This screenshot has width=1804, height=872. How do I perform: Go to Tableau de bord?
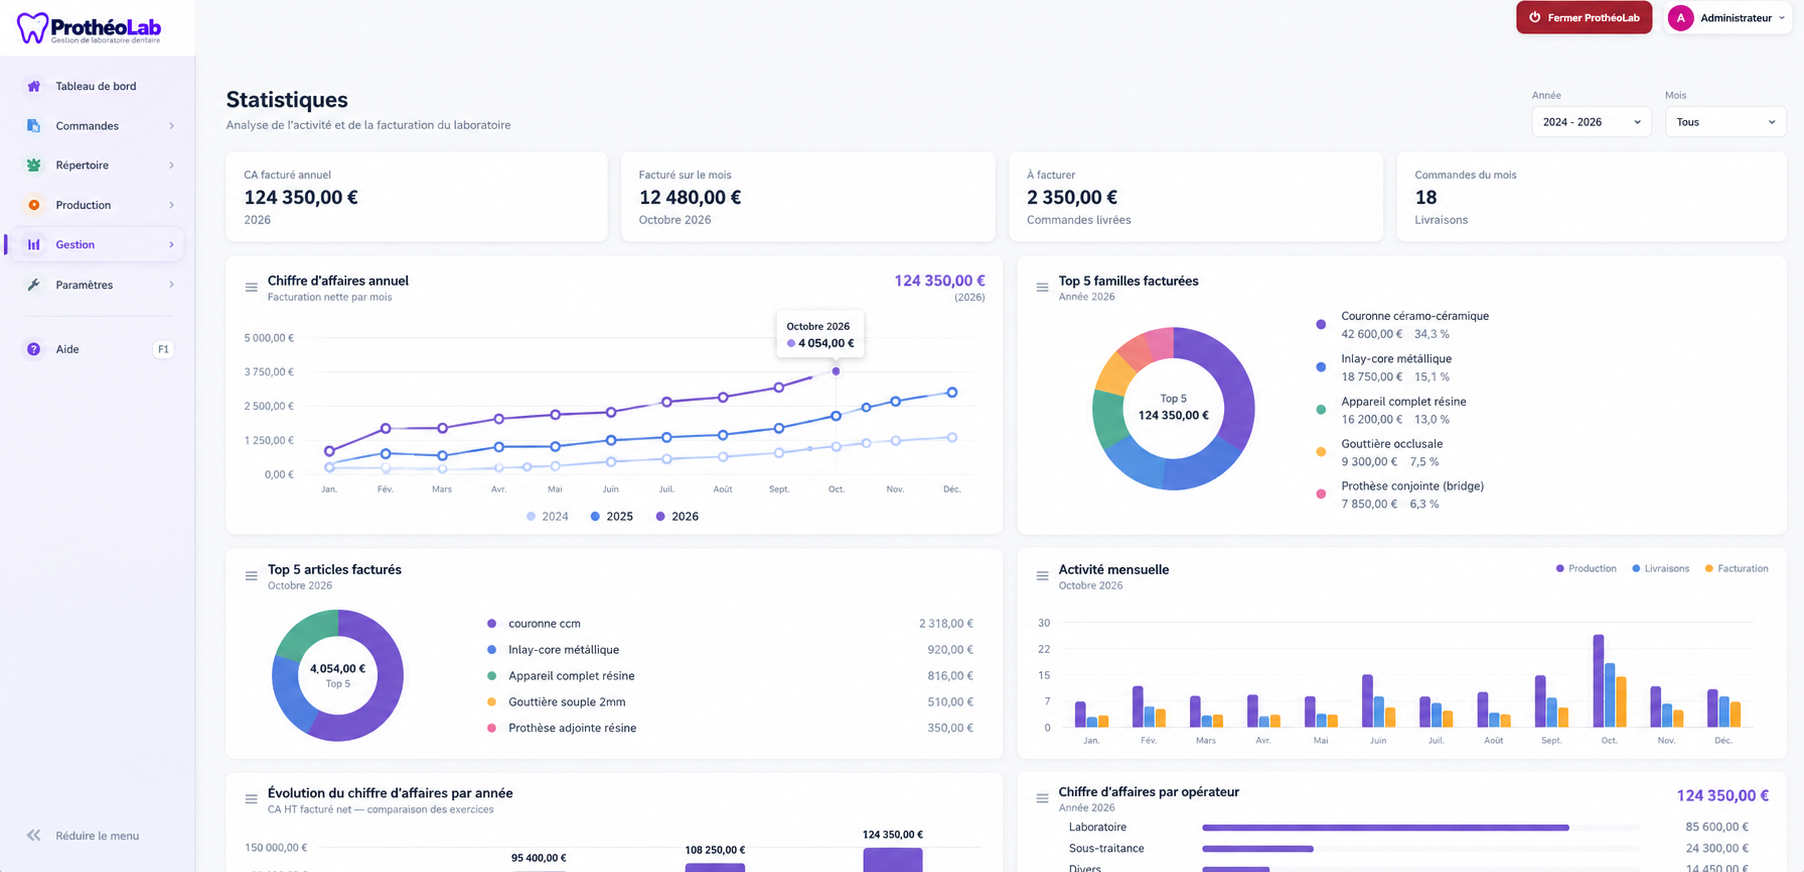96,86
